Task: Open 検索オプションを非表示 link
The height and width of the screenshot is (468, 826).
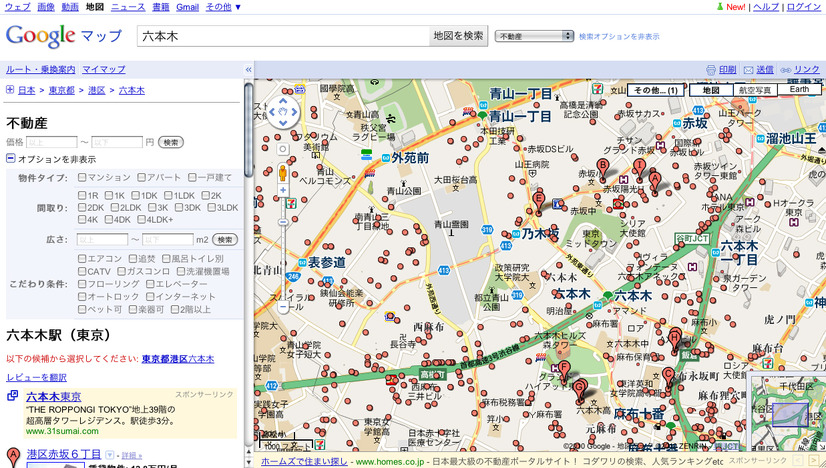Action: point(619,36)
